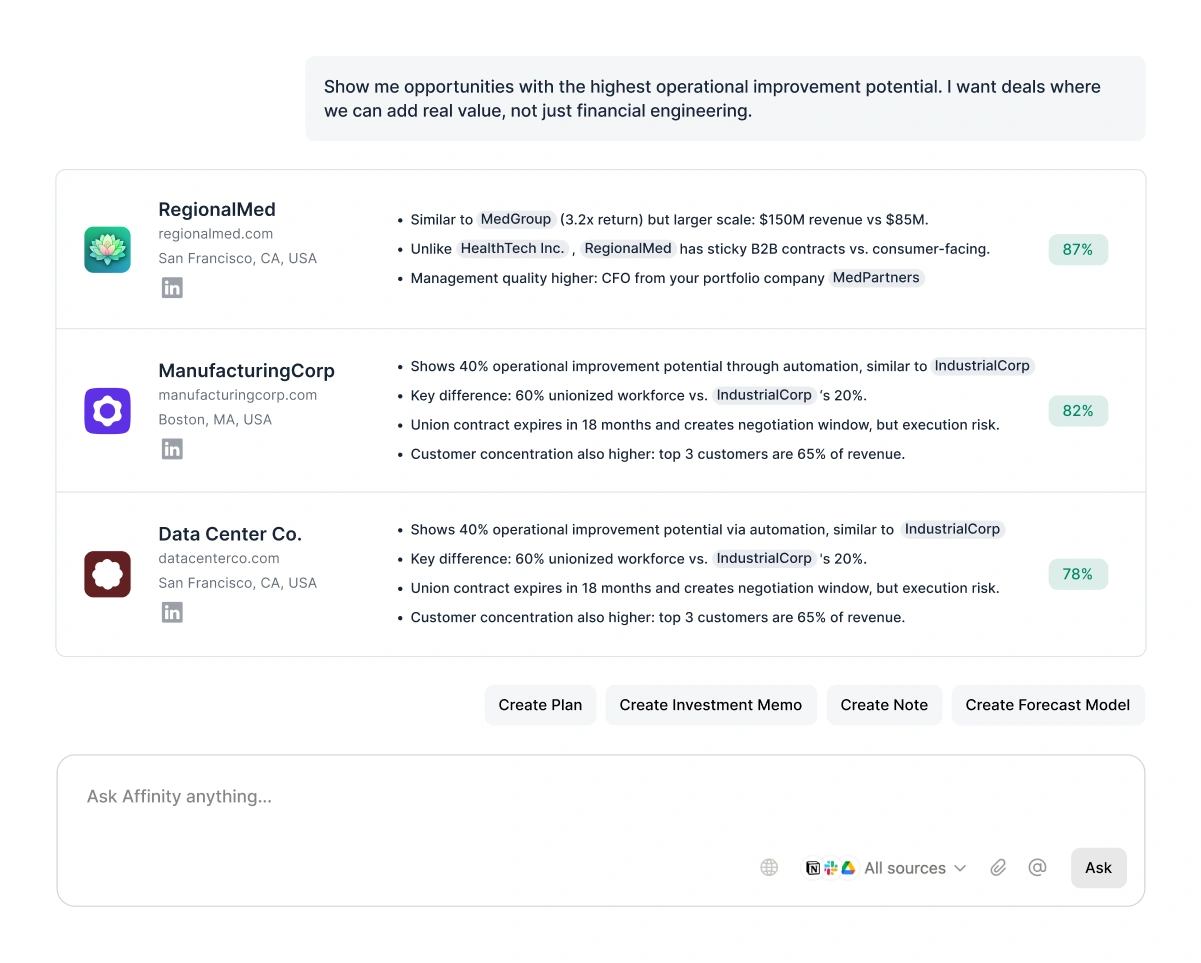1201x963 pixels.
Task: Click the Slack source icon
Action: coord(831,868)
